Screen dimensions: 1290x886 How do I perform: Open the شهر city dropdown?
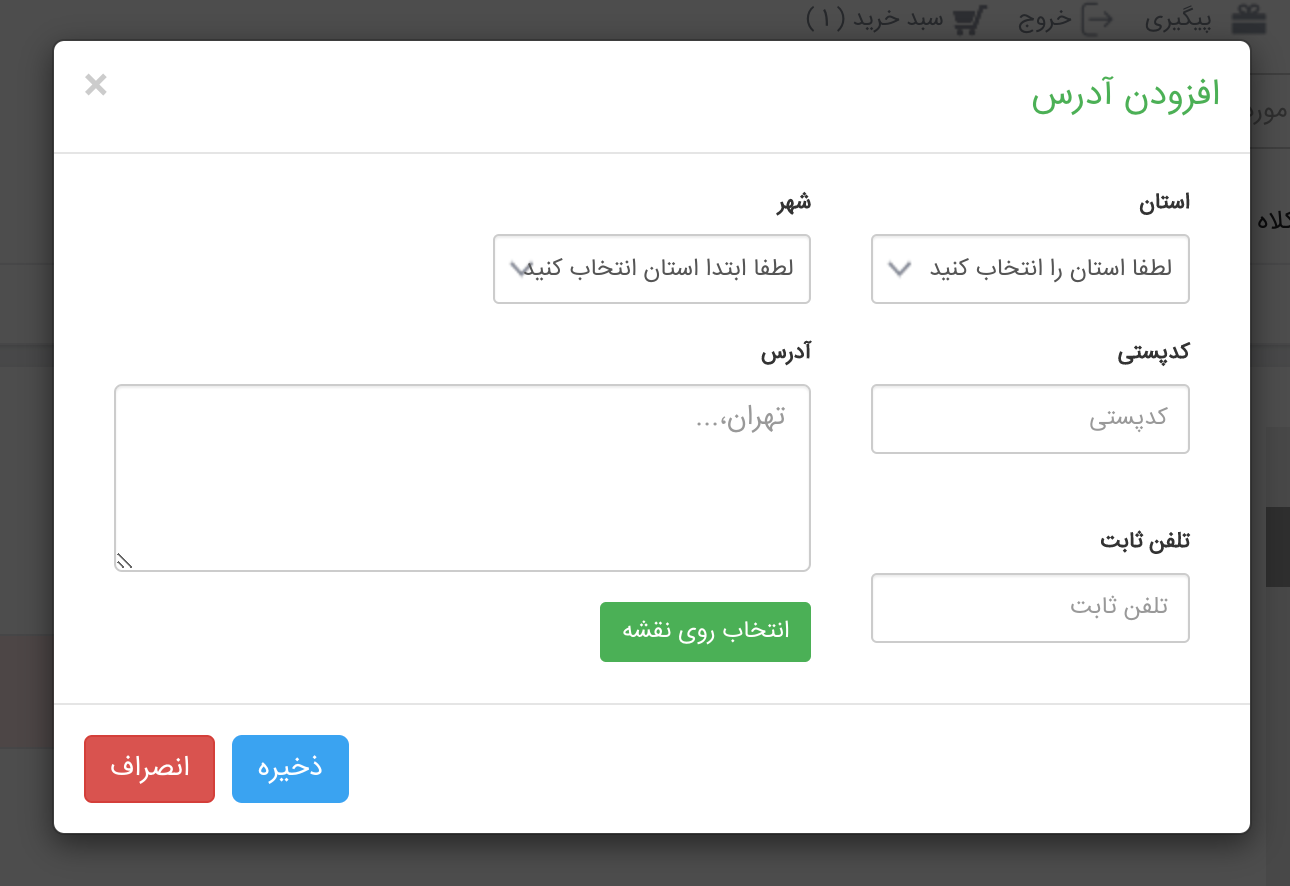click(x=651, y=269)
